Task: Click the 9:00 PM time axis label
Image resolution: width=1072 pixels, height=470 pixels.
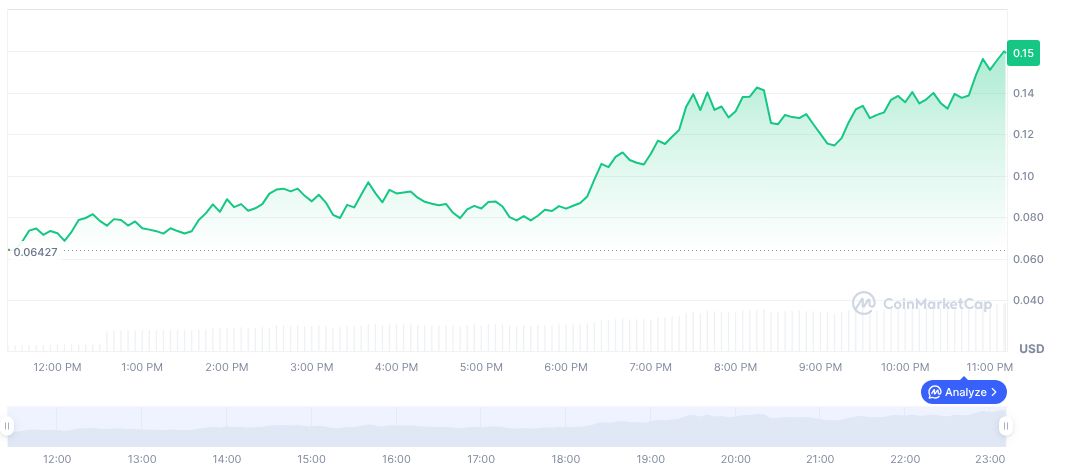Action: (820, 367)
